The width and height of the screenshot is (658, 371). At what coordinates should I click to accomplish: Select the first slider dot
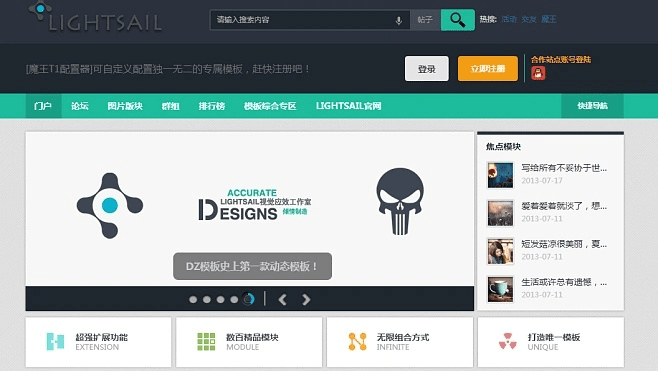pos(193,300)
